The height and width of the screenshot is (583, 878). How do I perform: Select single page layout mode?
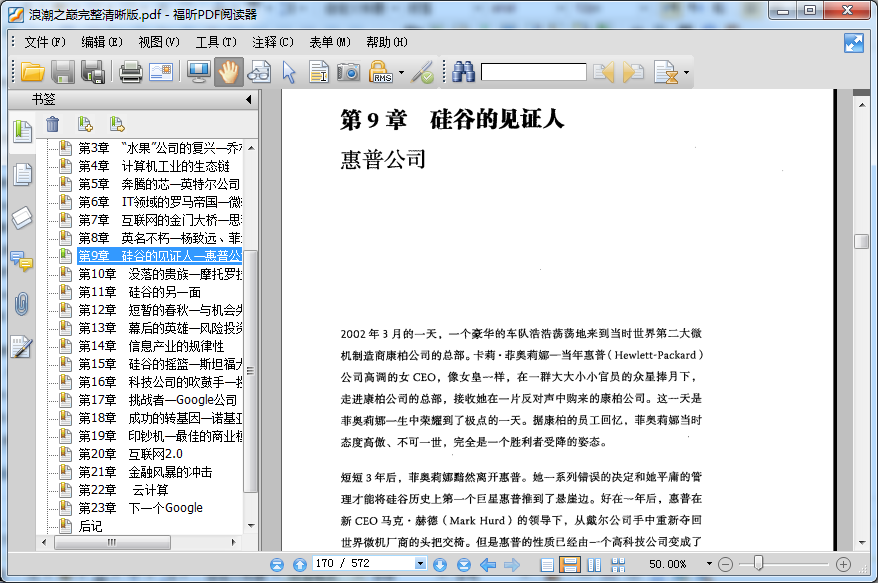pyautogui.click(x=547, y=565)
